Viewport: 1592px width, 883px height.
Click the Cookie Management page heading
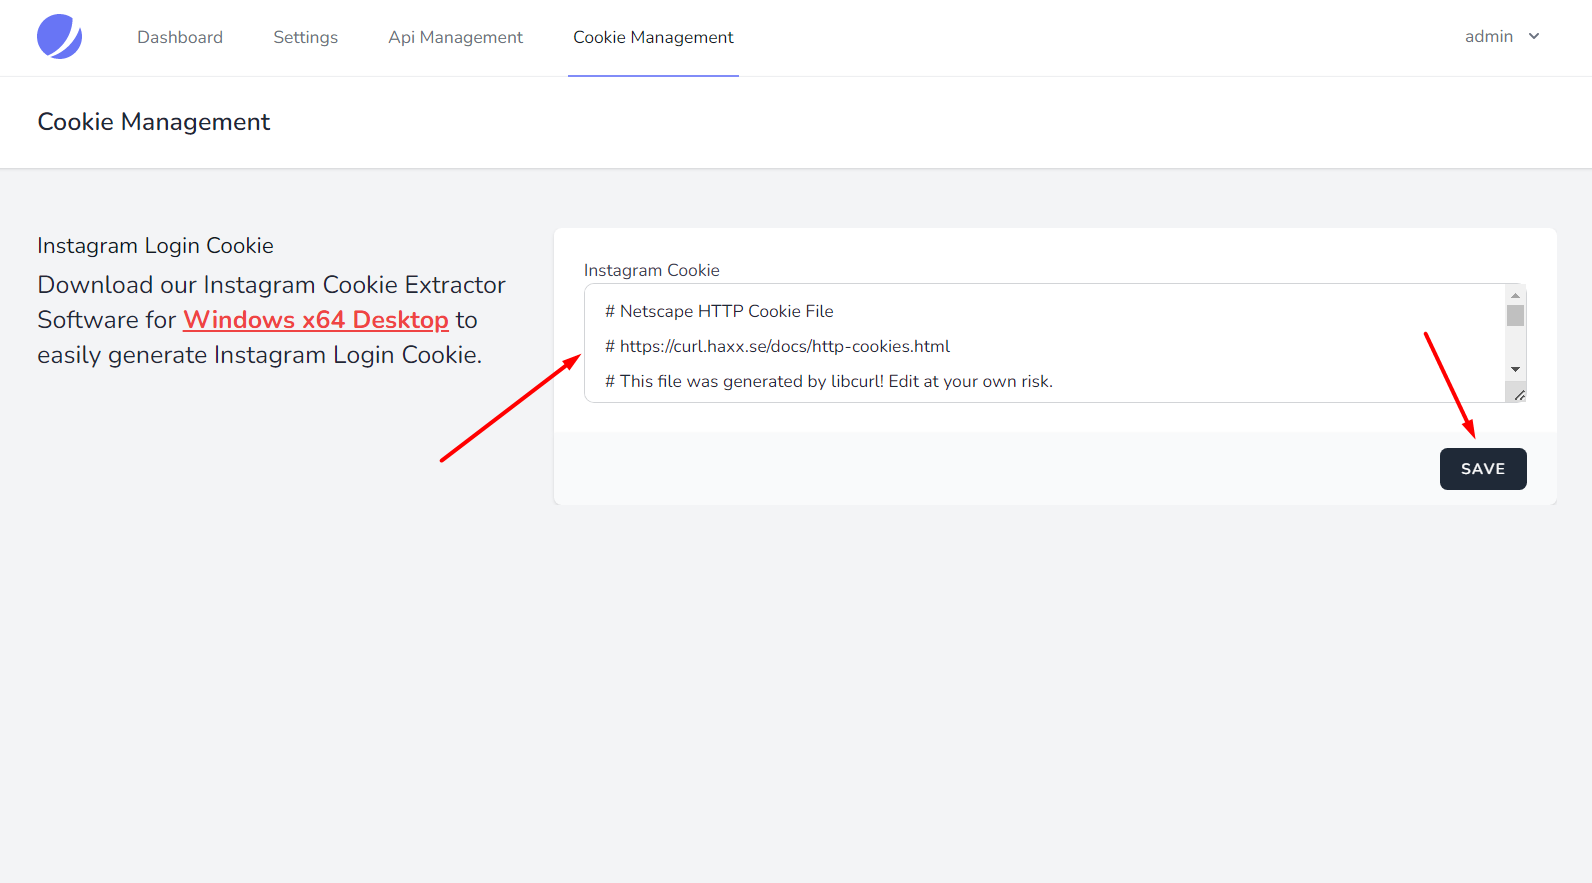click(x=154, y=122)
